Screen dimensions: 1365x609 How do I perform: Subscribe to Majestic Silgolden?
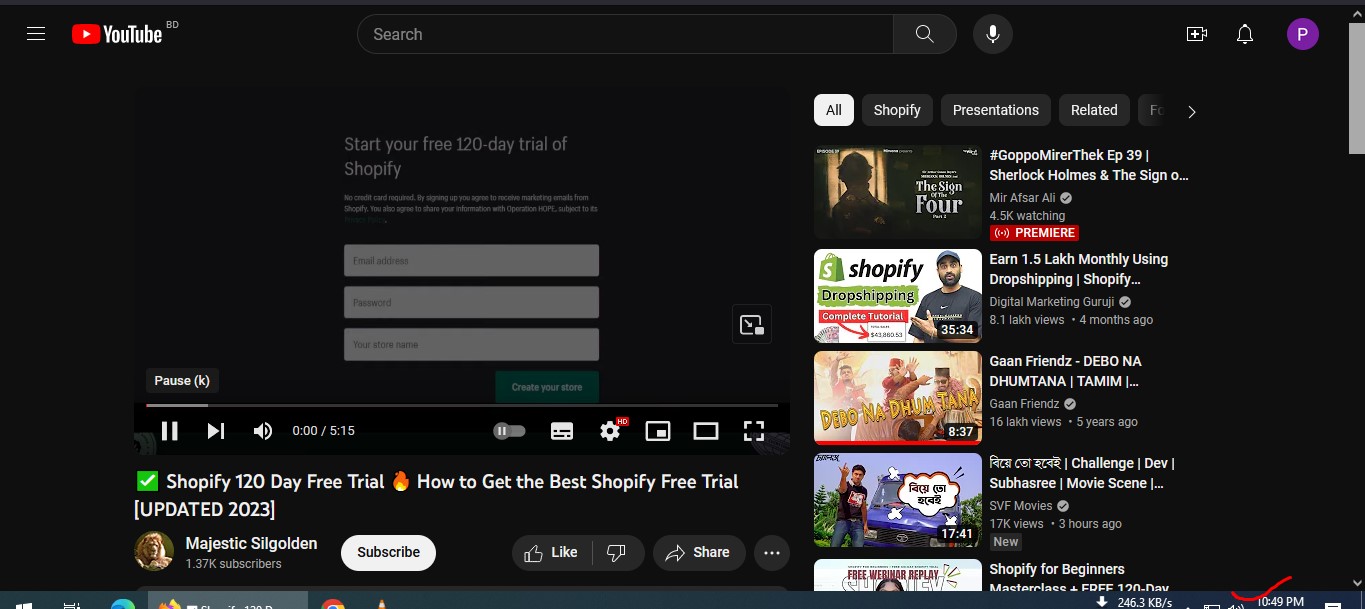point(388,552)
